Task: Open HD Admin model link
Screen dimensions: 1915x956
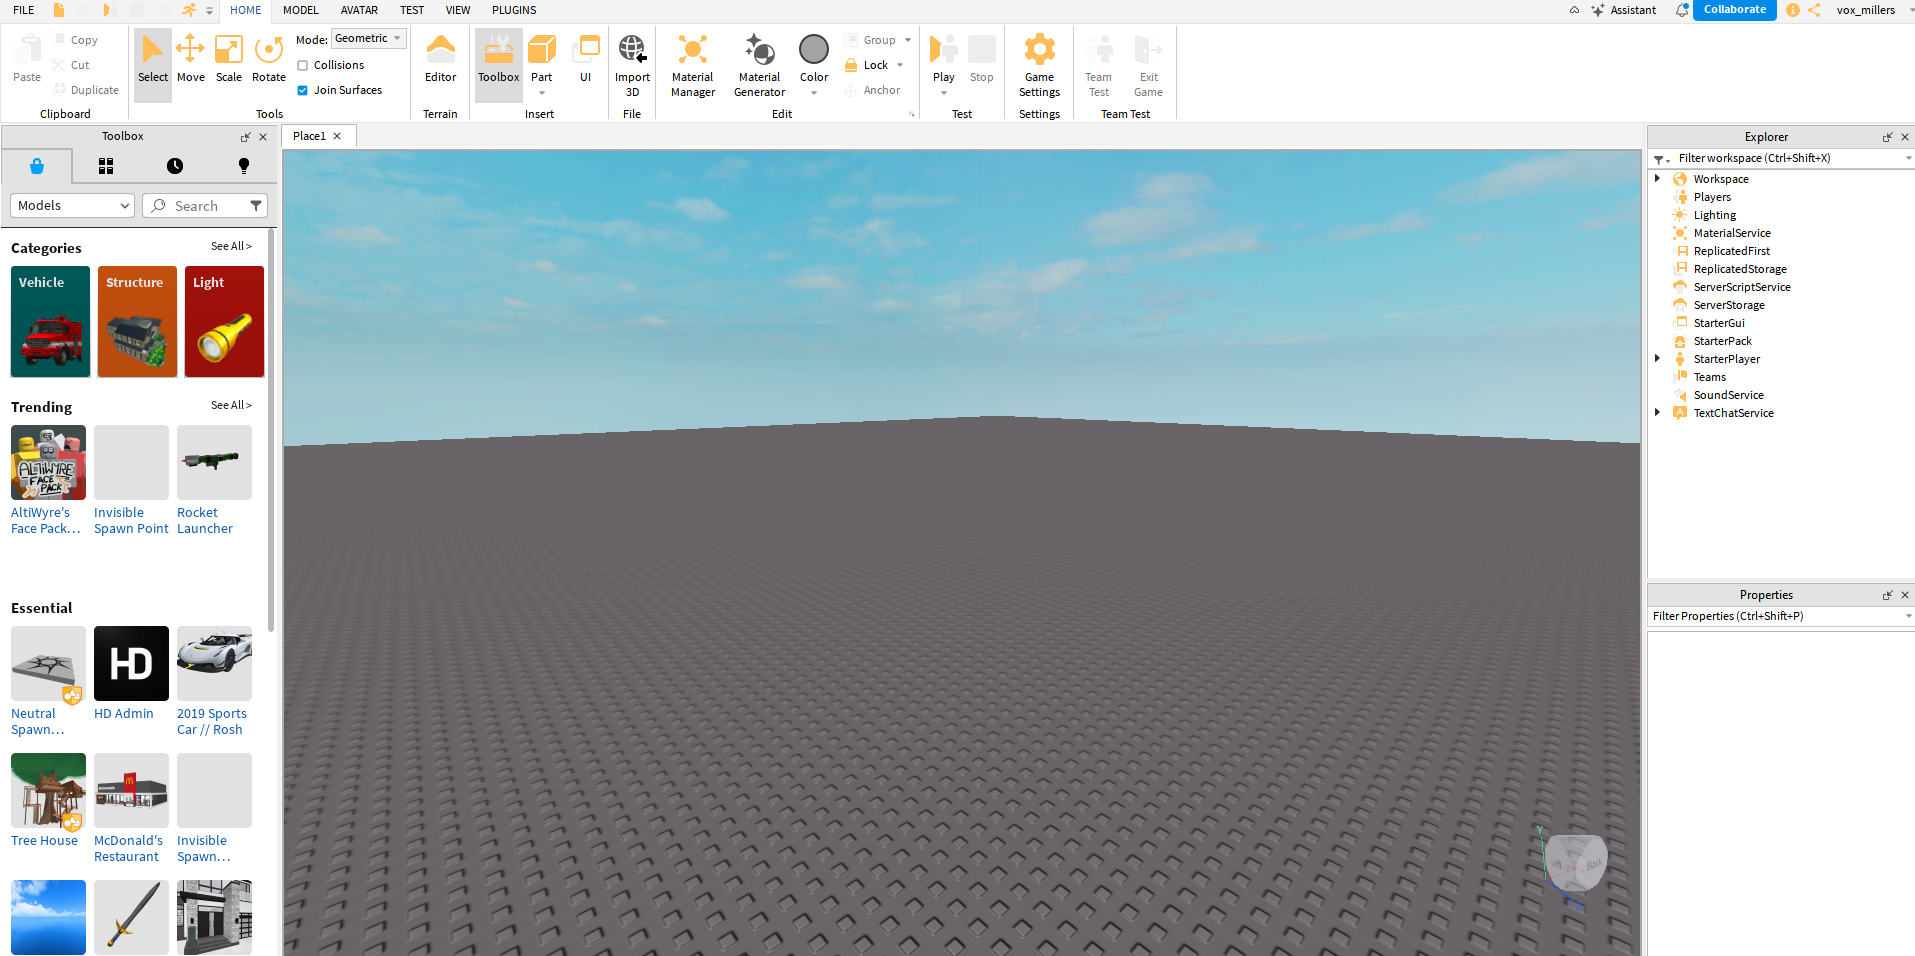Action: (124, 713)
